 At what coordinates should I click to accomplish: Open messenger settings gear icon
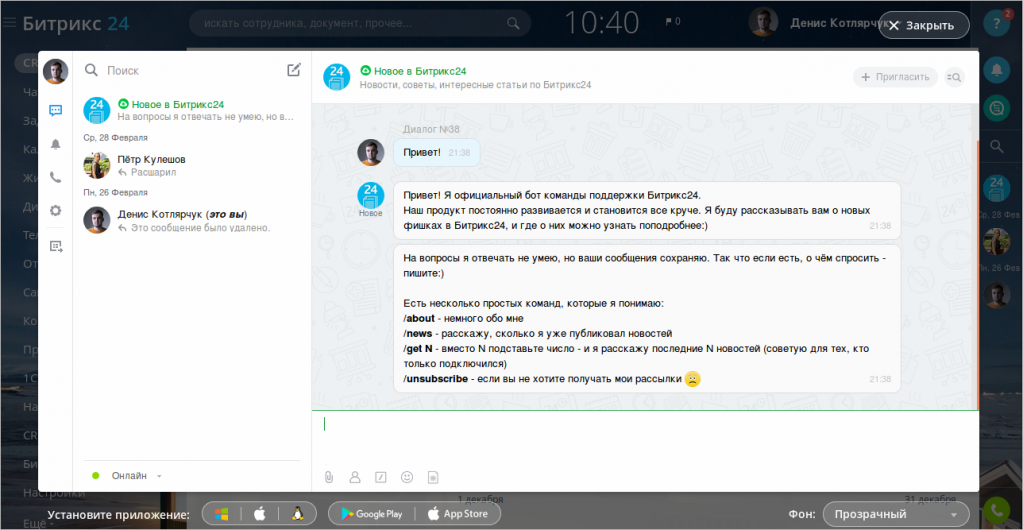[55, 210]
